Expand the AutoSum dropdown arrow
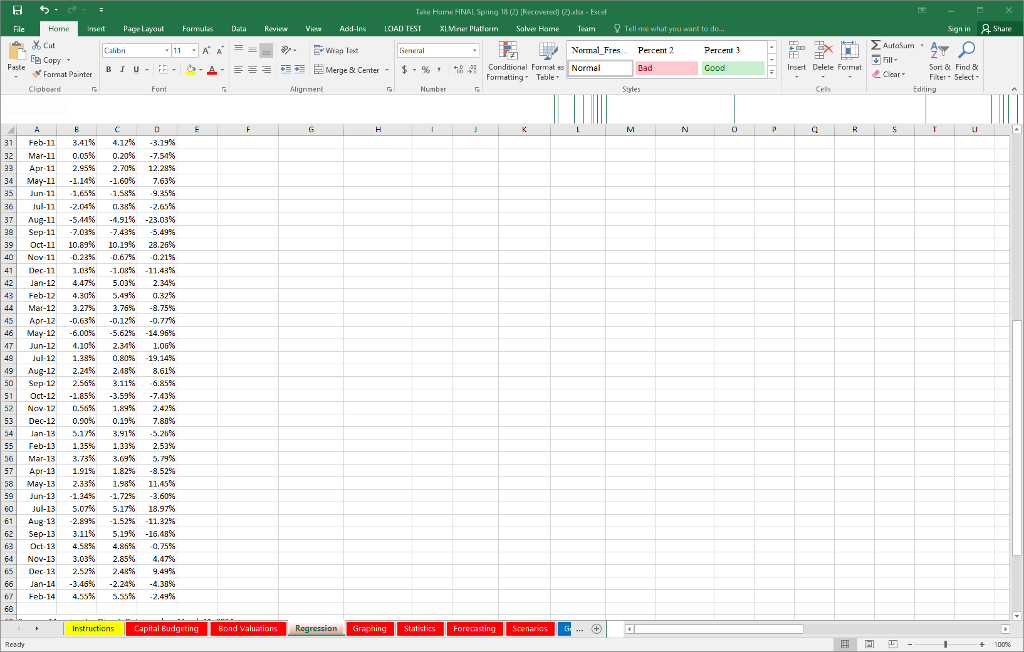The width and height of the screenshot is (1024, 652). coord(921,45)
